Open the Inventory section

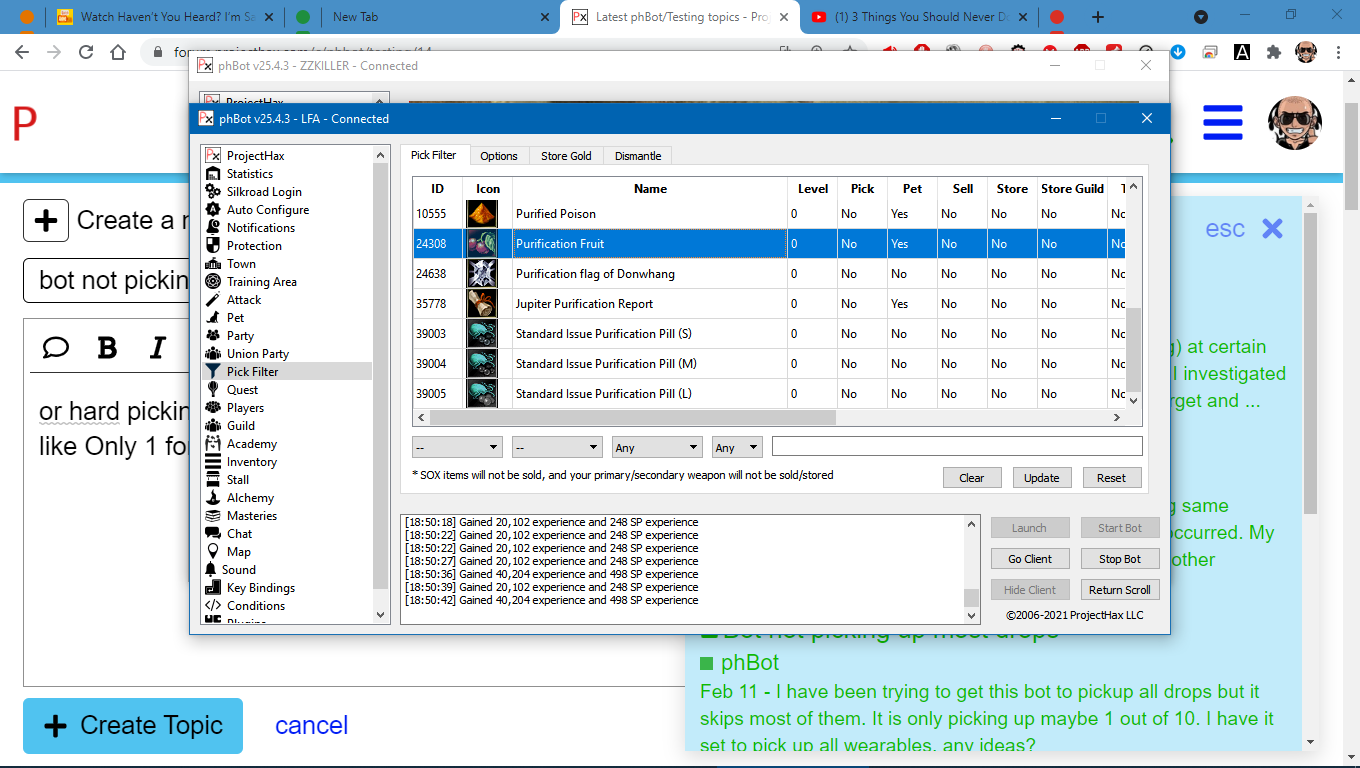251,462
